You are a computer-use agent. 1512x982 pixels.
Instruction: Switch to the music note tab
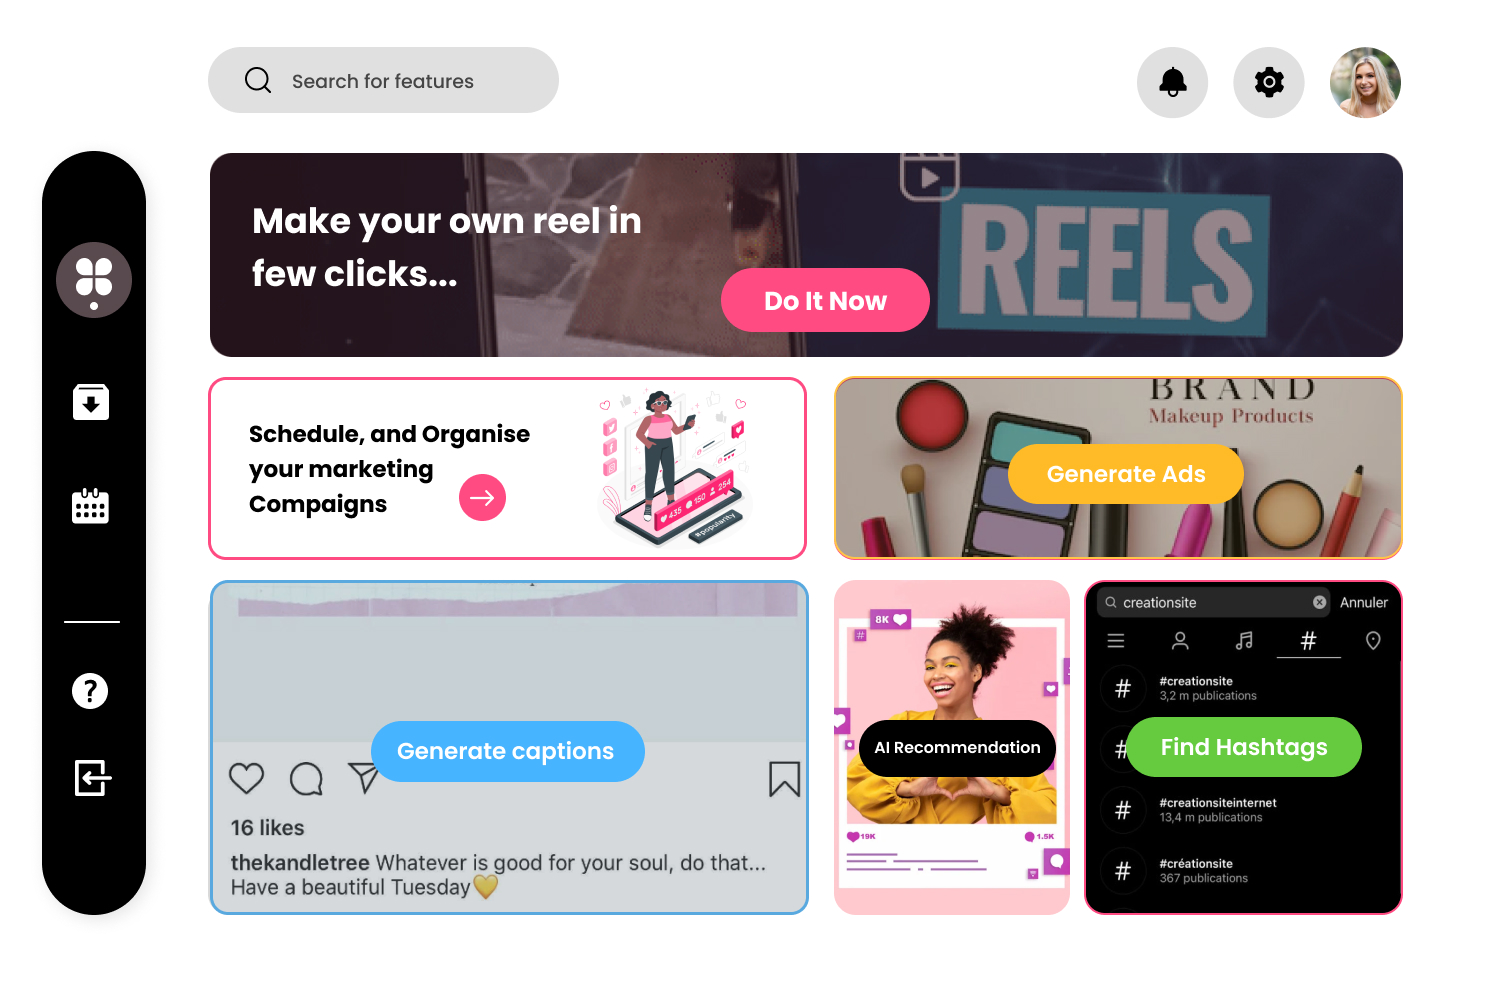click(1244, 641)
